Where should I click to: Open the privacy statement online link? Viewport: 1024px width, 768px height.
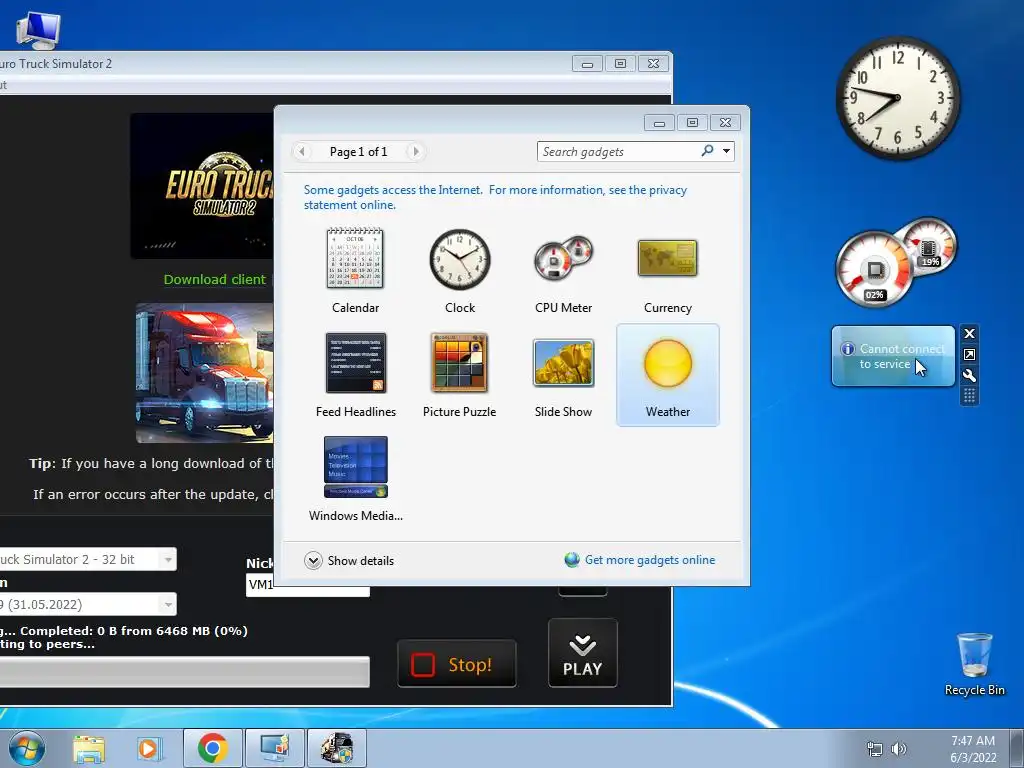(495, 197)
